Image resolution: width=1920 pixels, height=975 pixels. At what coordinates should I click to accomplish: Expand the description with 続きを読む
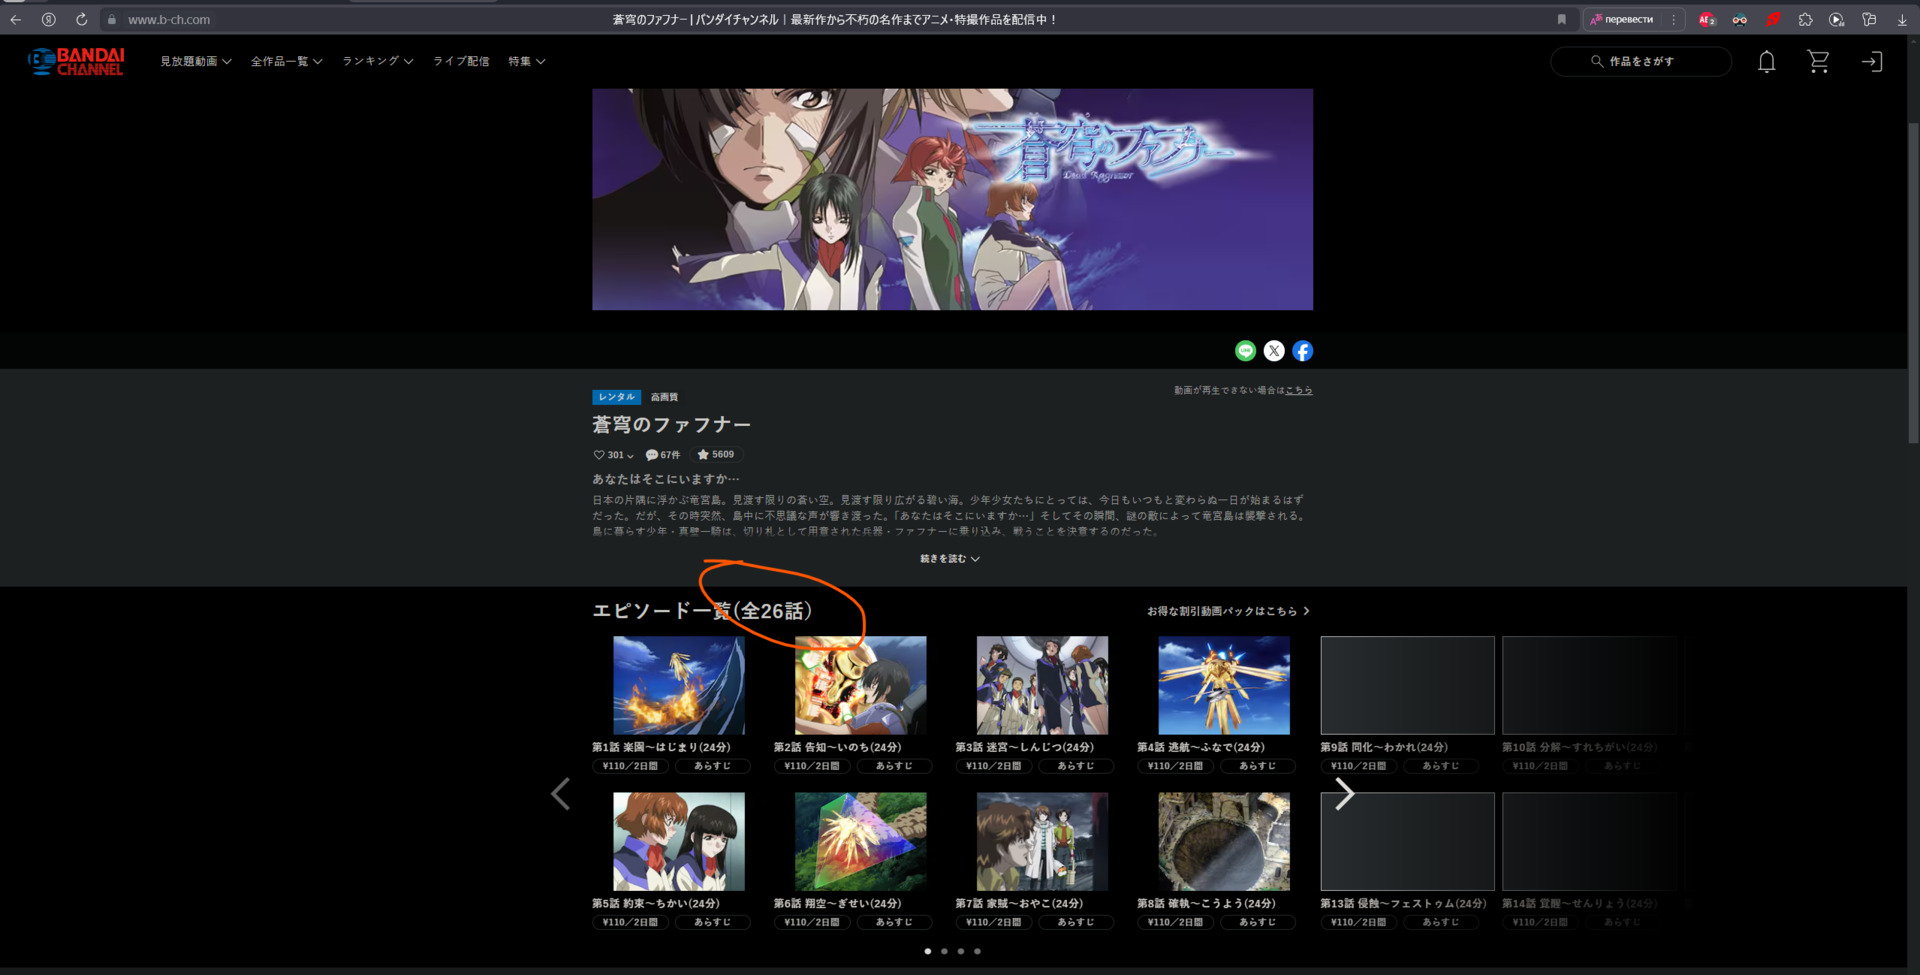pos(949,559)
